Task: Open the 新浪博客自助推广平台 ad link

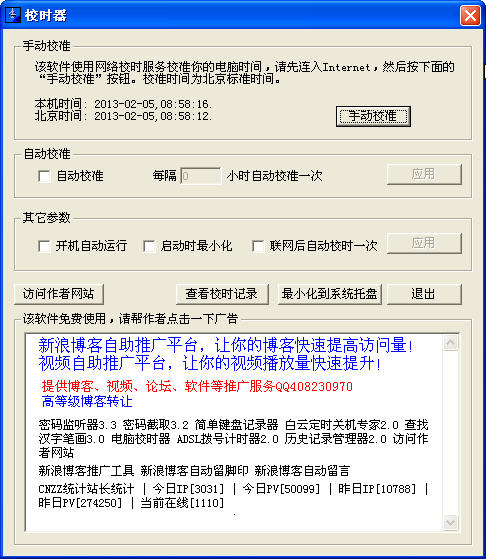Action: (x=226, y=345)
